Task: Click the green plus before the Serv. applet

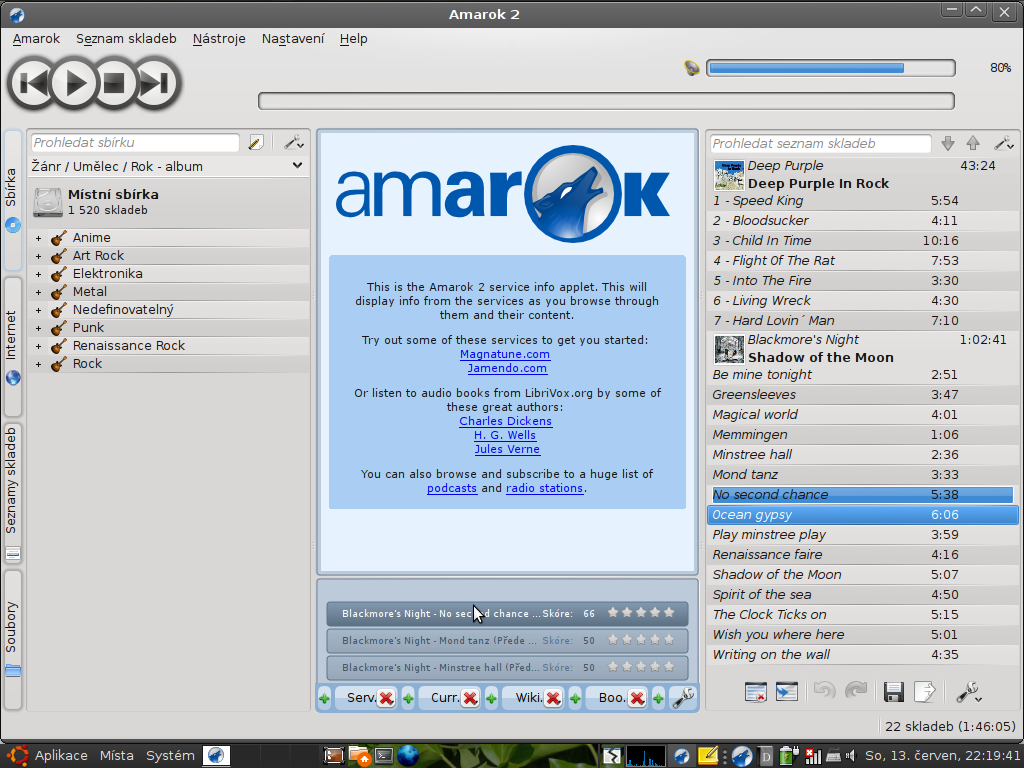Action: [x=325, y=699]
